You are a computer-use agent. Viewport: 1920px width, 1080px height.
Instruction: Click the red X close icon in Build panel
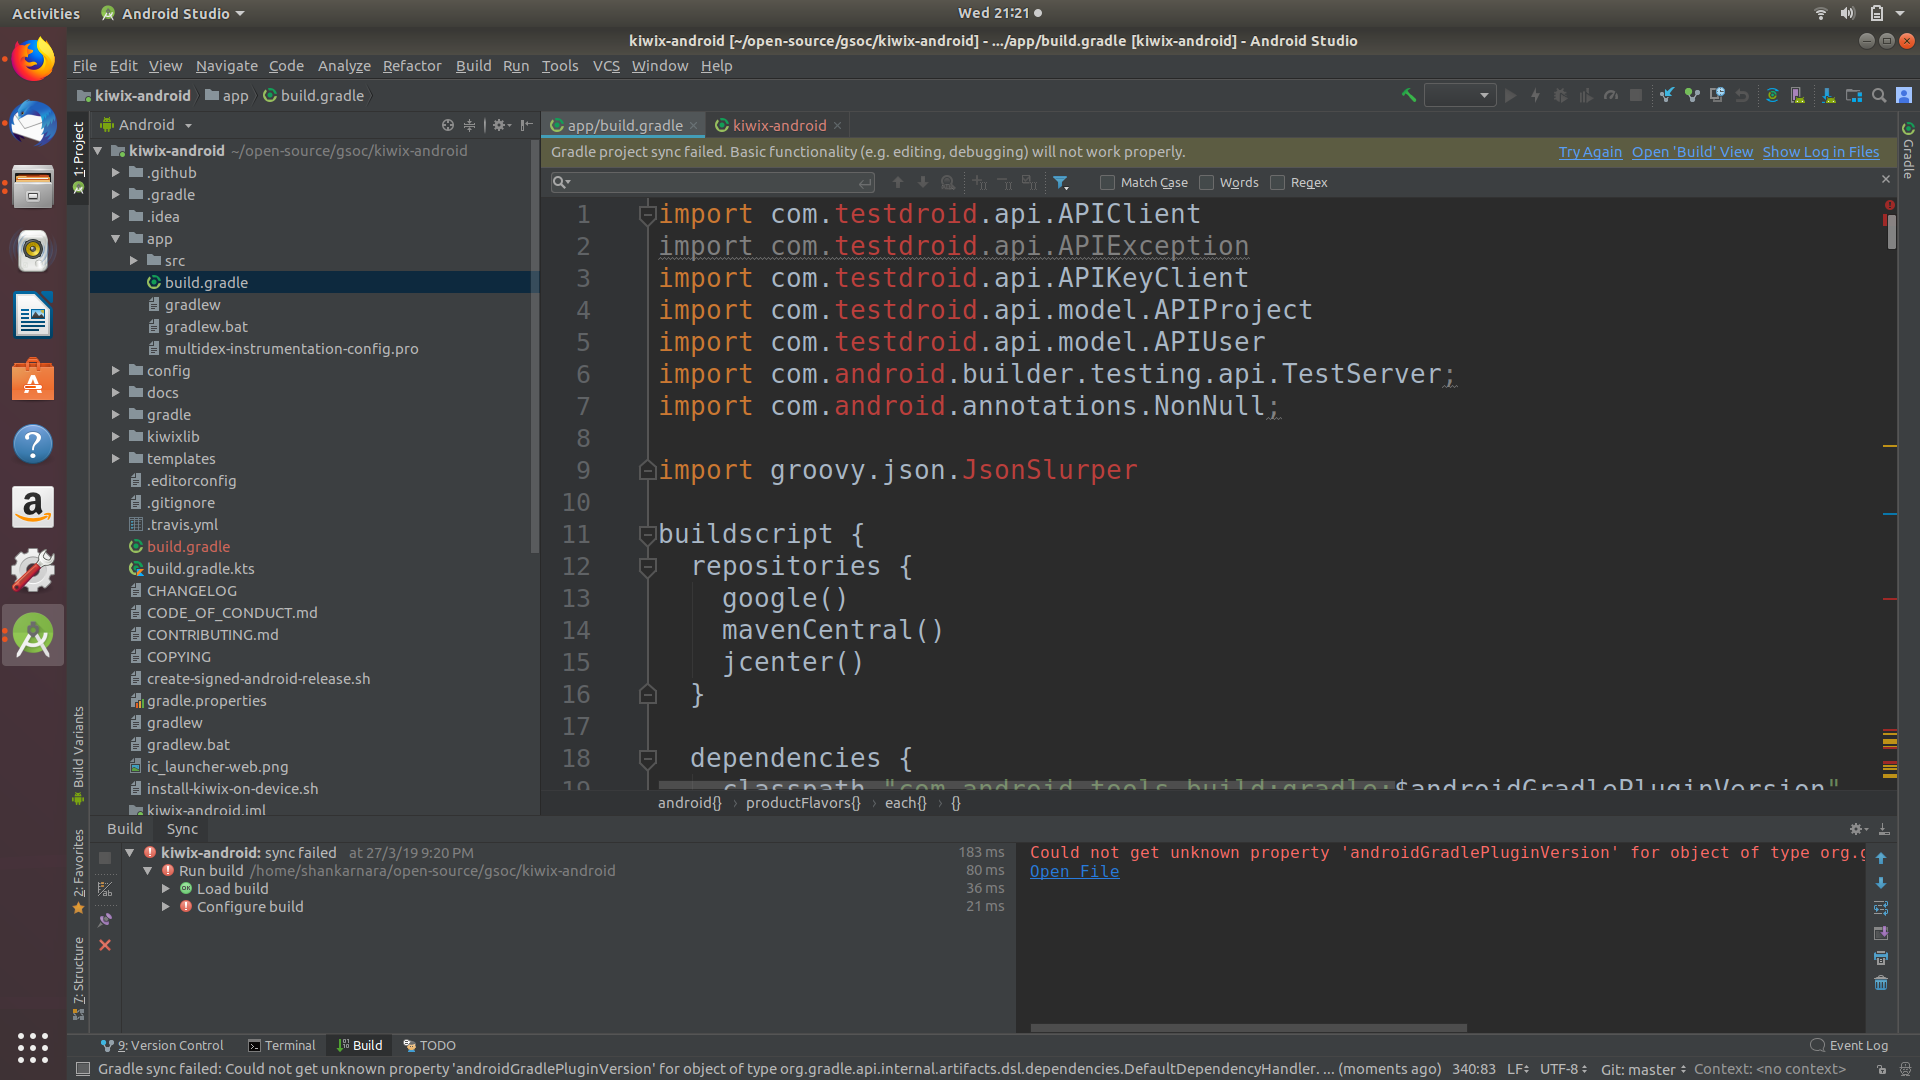(105, 945)
